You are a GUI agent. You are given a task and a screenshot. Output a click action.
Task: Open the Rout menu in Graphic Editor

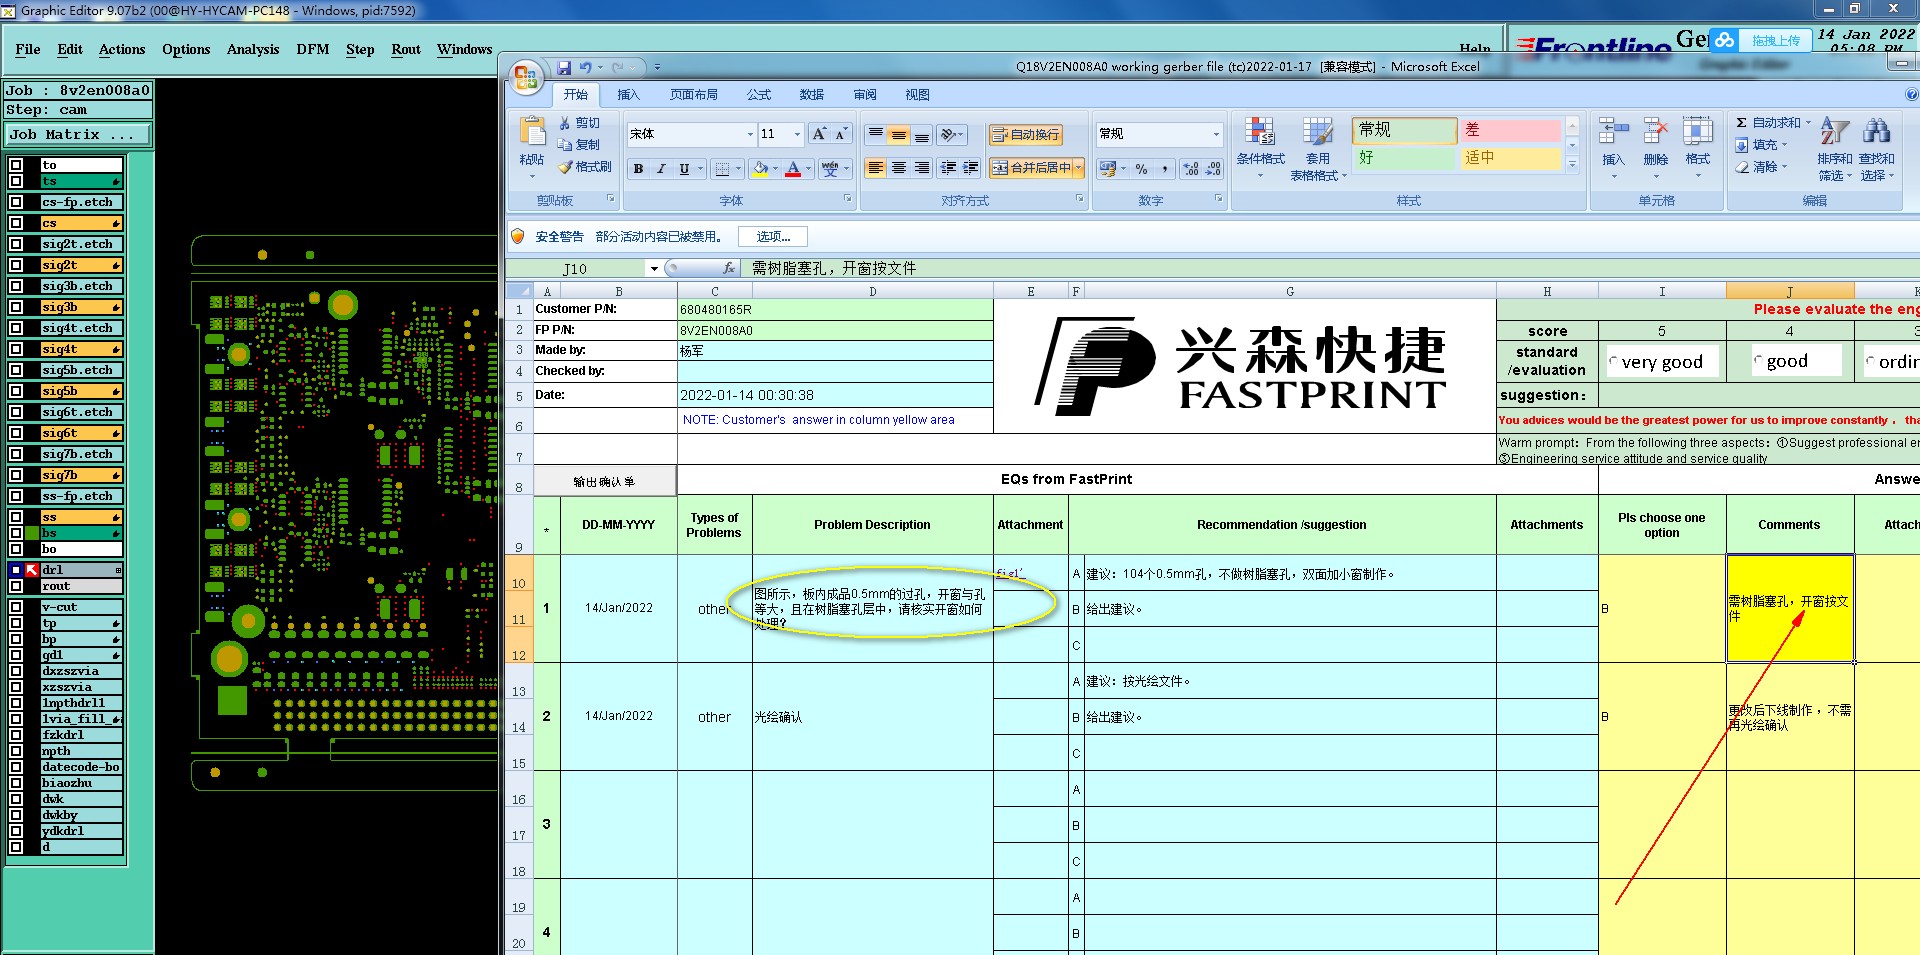tap(406, 49)
